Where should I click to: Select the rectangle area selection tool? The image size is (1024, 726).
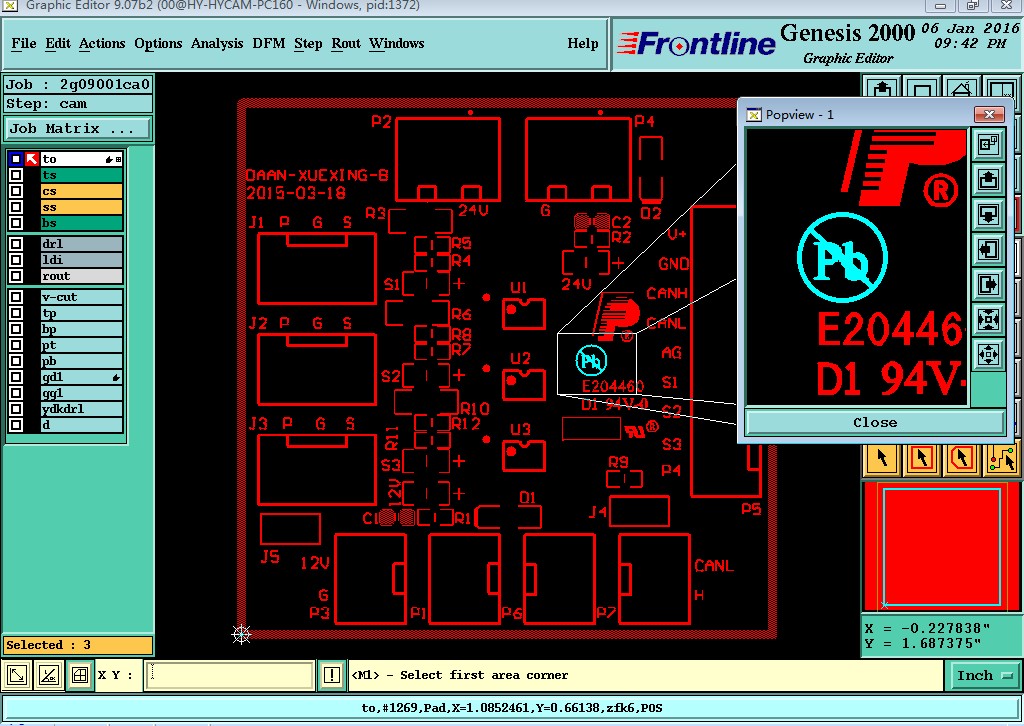[x=922, y=459]
